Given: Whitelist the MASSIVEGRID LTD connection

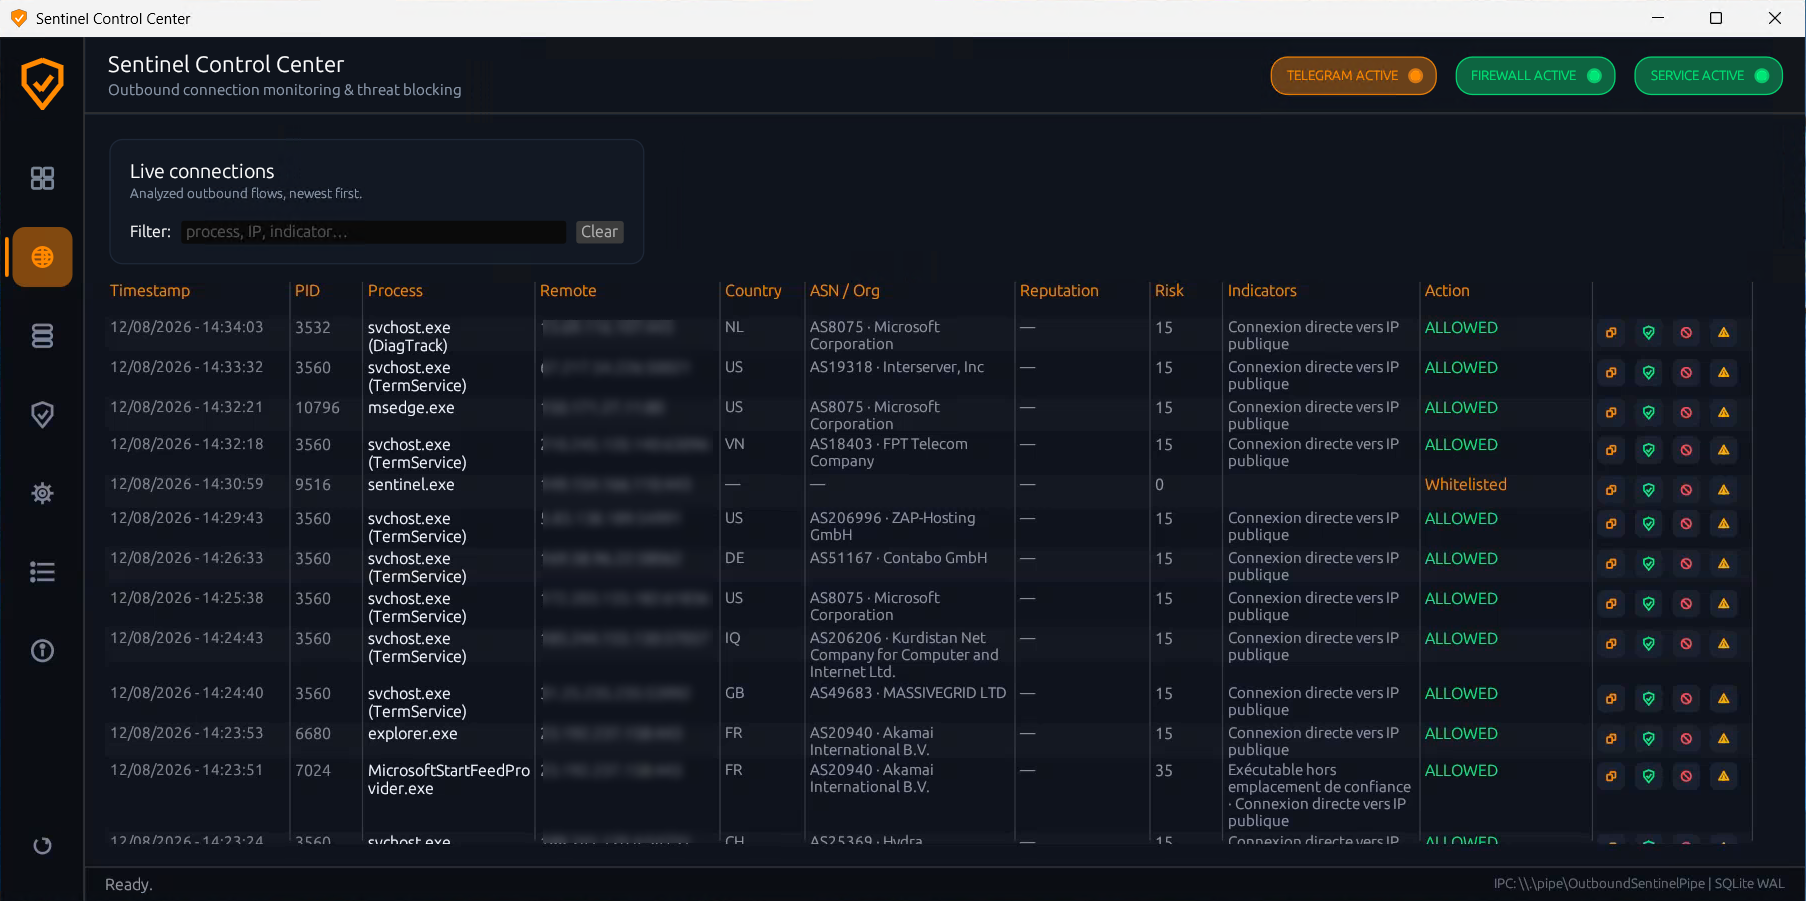Looking at the screenshot, I should click(1649, 699).
